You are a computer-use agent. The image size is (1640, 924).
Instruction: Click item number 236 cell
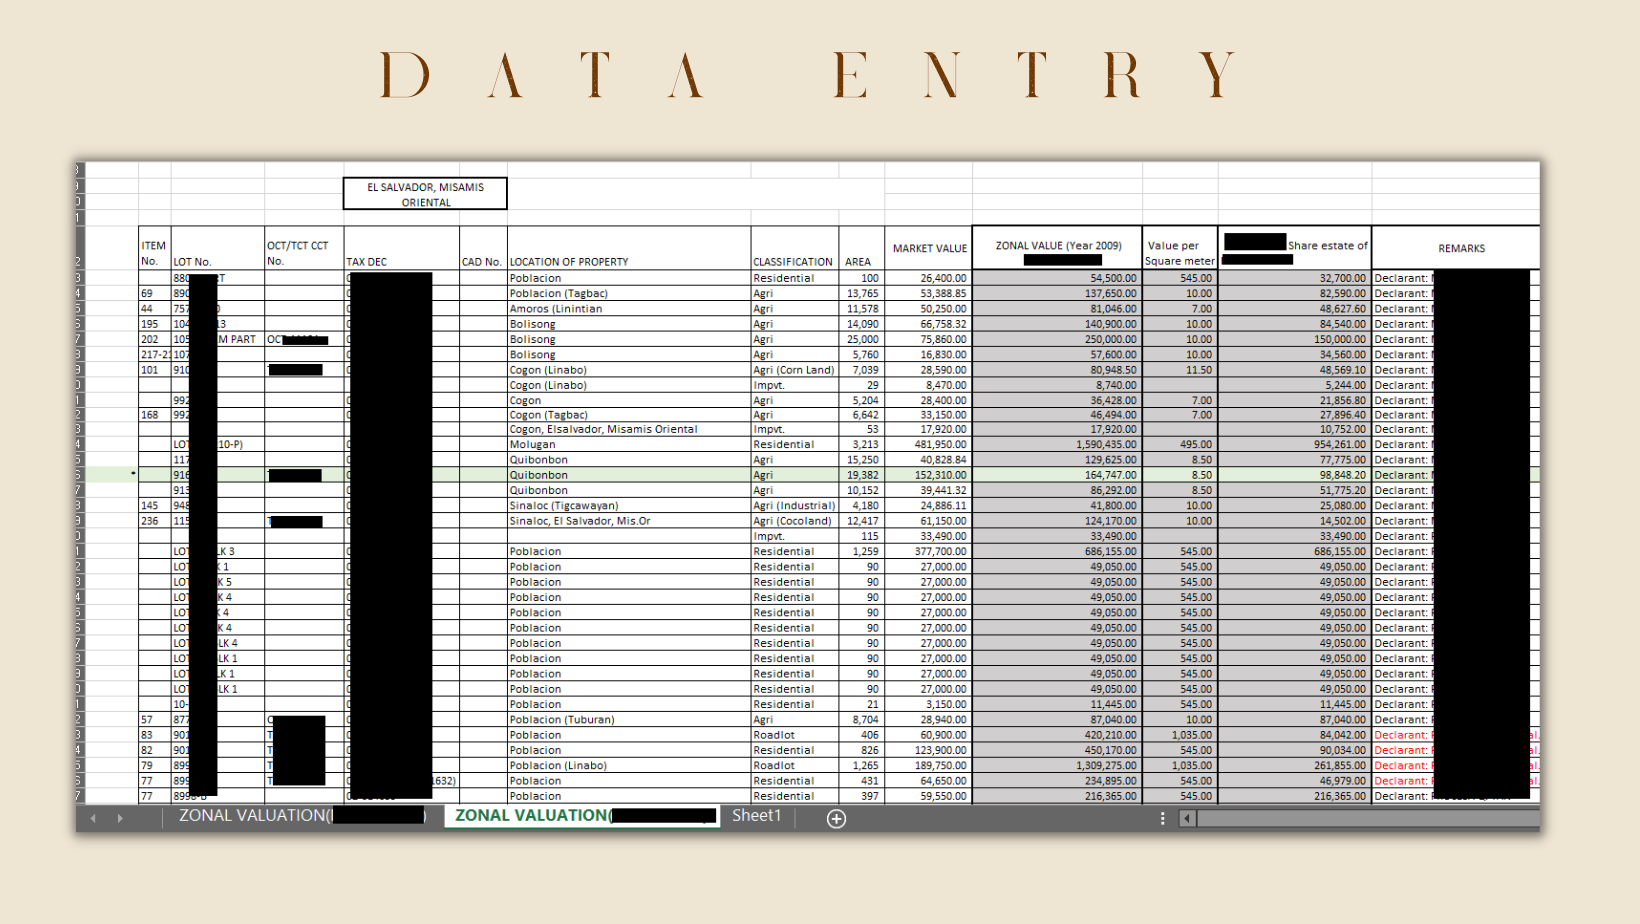pyautogui.click(x=155, y=521)
